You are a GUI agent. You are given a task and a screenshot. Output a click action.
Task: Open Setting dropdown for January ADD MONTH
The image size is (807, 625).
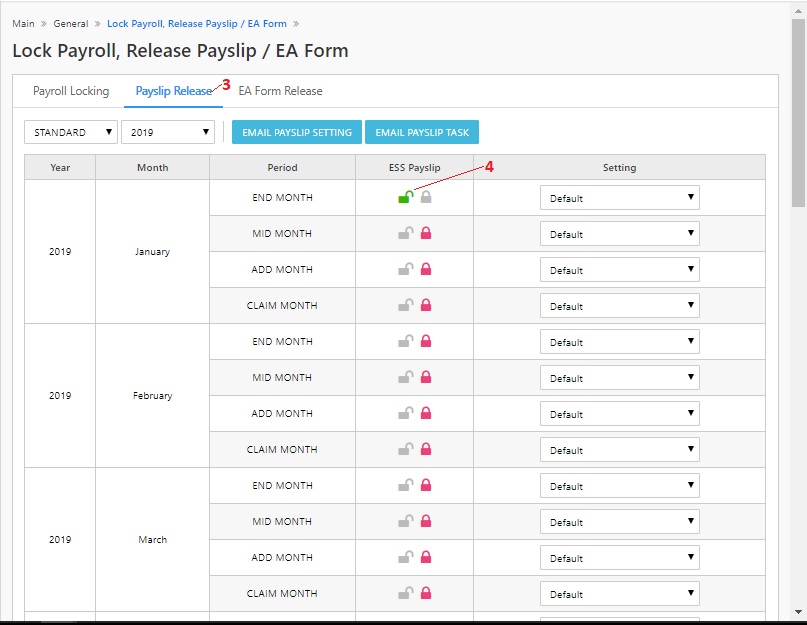[620, 270]
